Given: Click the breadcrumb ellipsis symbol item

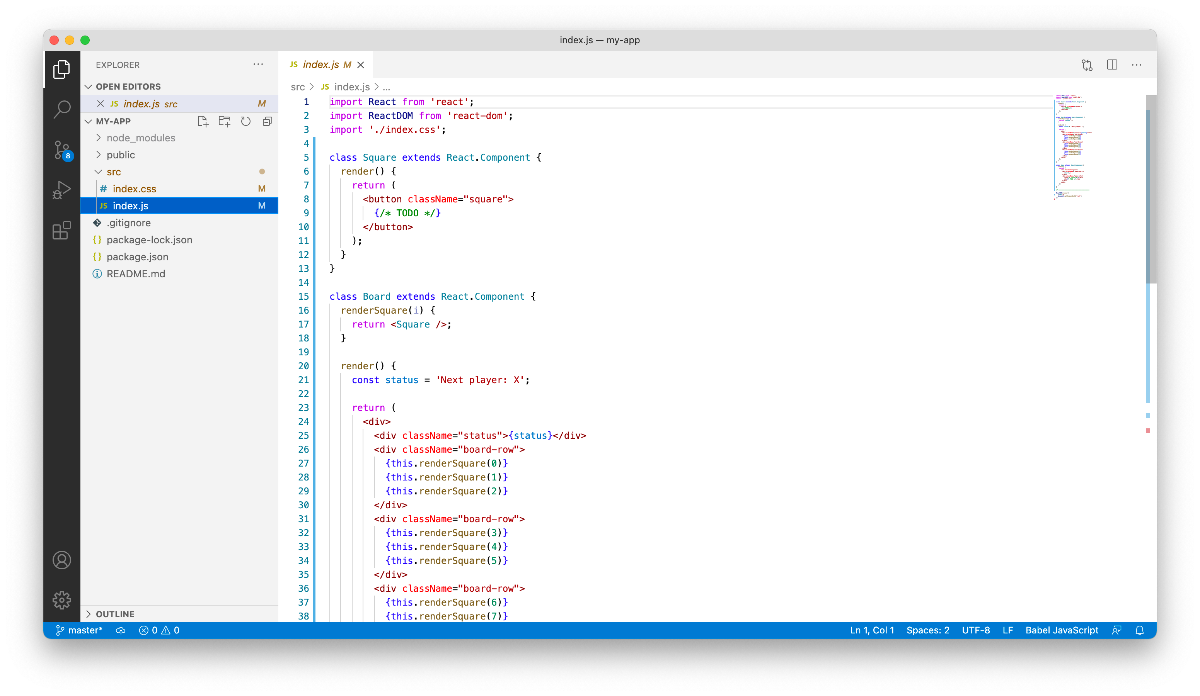Looking at the screenshot, I should click(386, 87).
